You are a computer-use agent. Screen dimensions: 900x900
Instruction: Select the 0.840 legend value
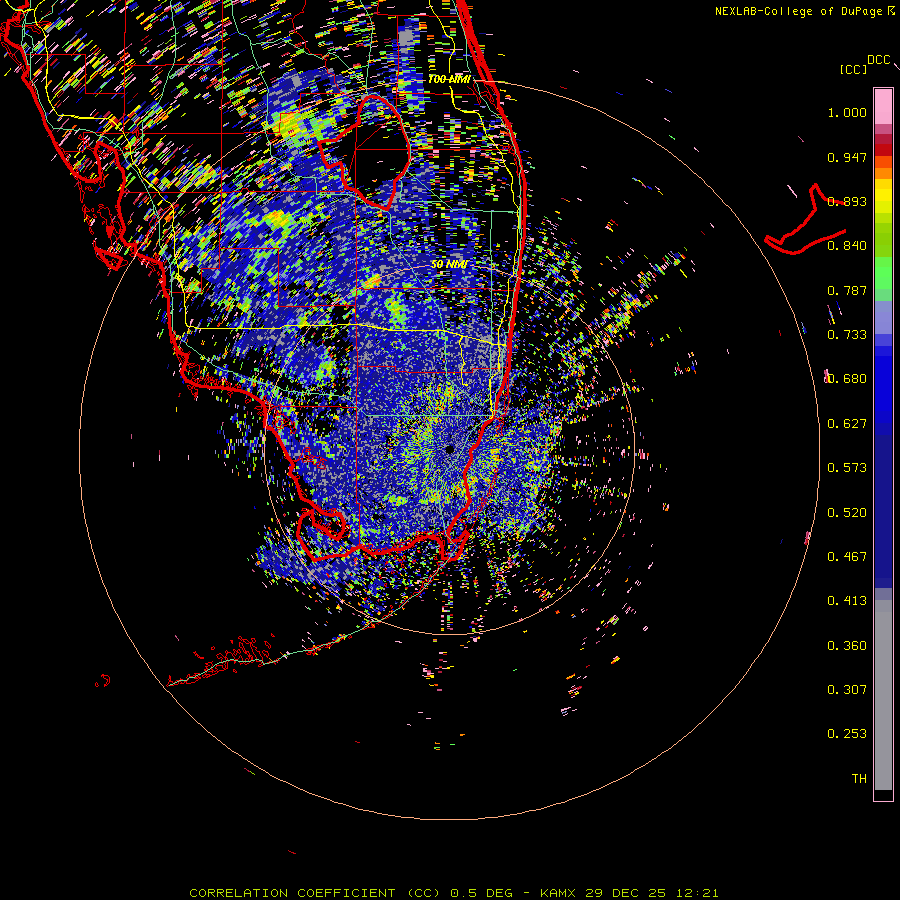tap(847, 246)
